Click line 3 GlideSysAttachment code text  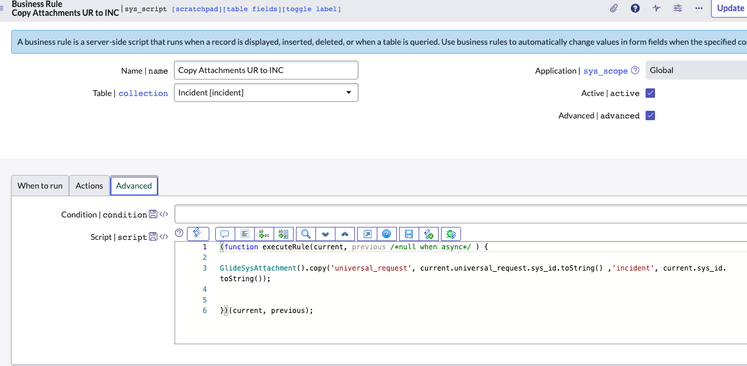pos(473,274)
